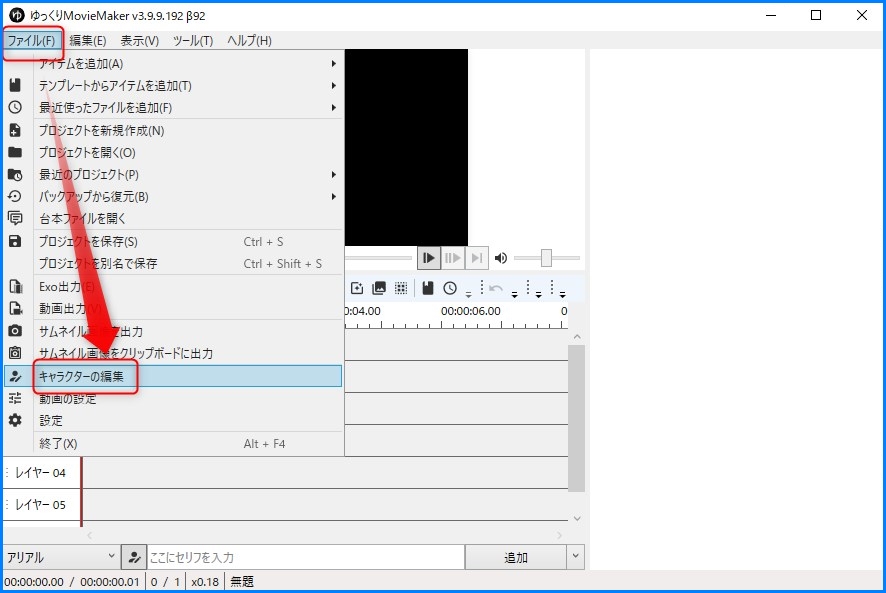The image size is (886, 593).
Task: Click the 無題 project name in status bar
Action: tap(242, 582)
